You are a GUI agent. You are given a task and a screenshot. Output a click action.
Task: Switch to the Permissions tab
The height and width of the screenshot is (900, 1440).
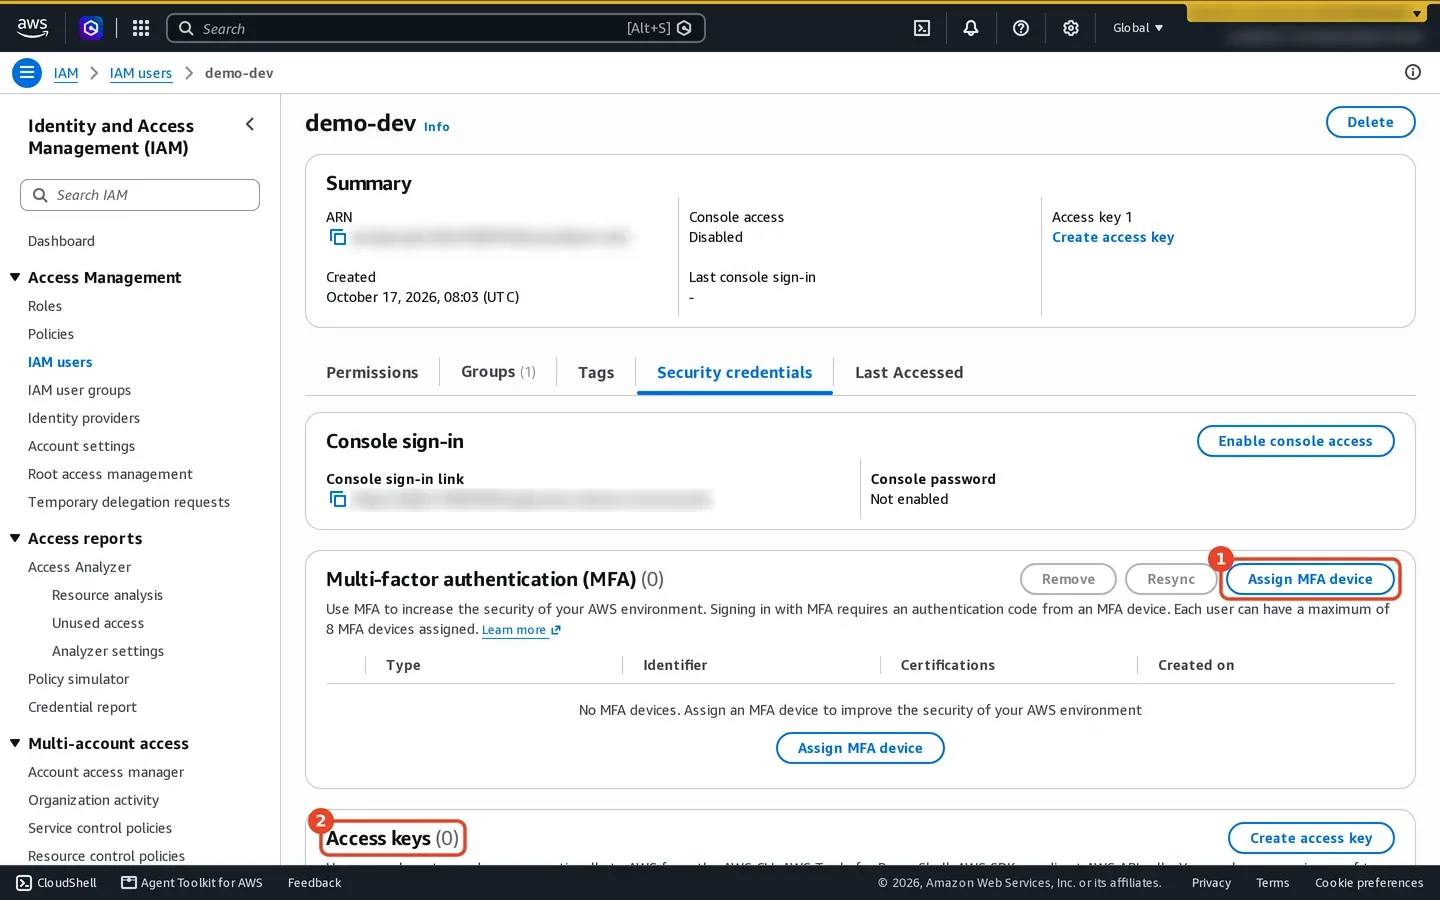(x=372, y=372)
